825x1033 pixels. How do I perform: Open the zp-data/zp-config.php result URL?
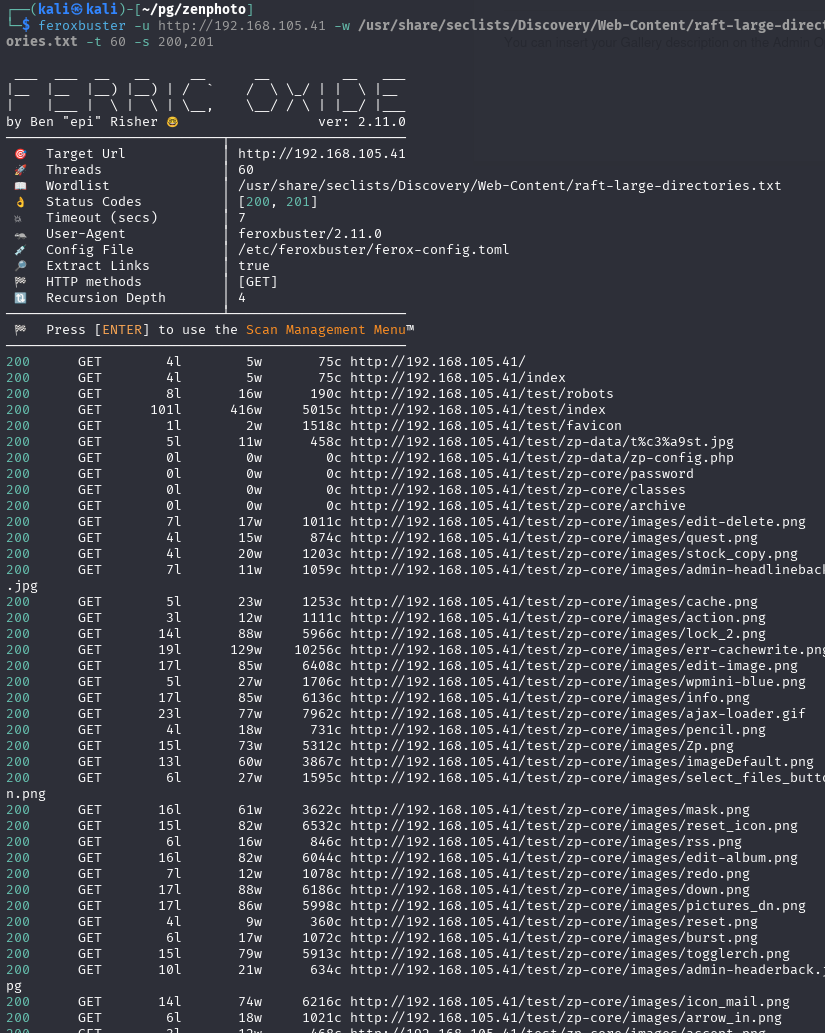click(542, 458)
